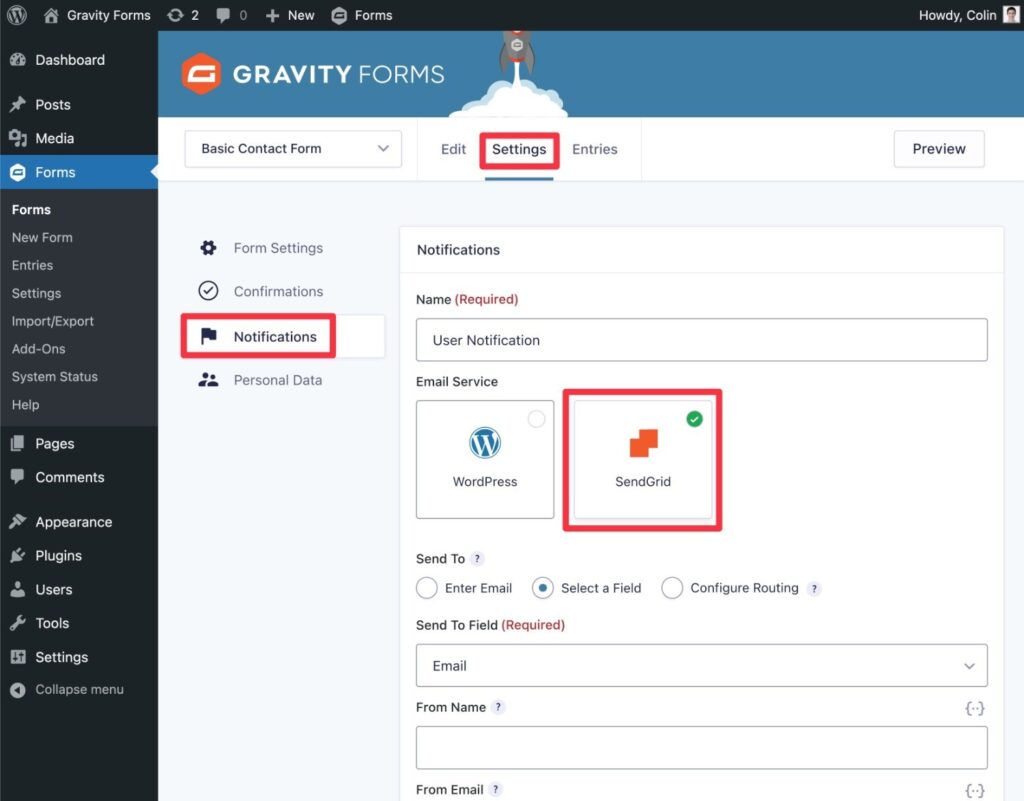Select the Form Settings gear icon
1024x801 pixels.
pos(208,248)
